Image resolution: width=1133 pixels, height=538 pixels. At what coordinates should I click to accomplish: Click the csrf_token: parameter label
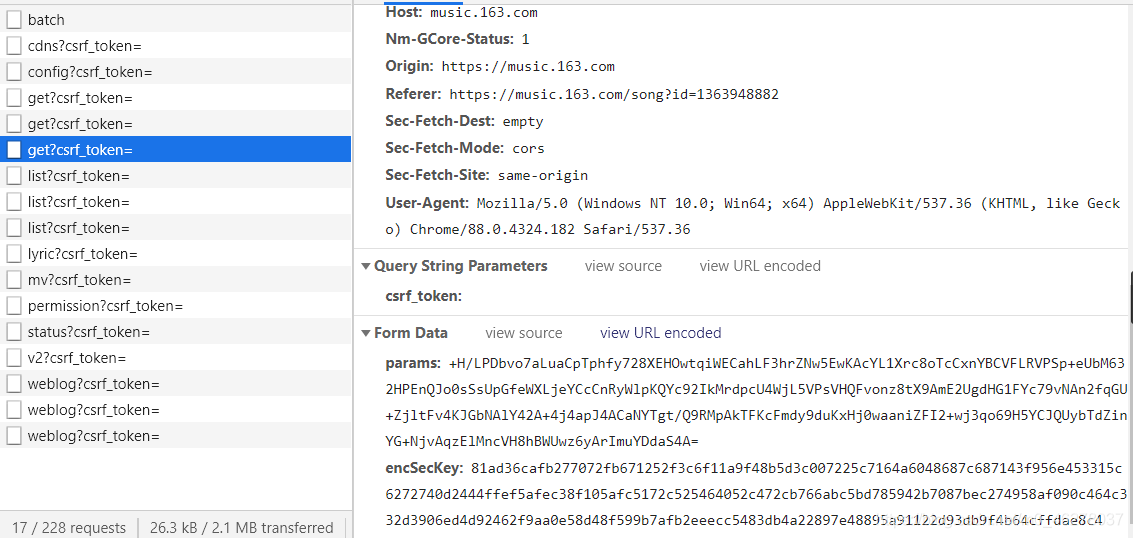pyautogui.click(x=423, y=296)
